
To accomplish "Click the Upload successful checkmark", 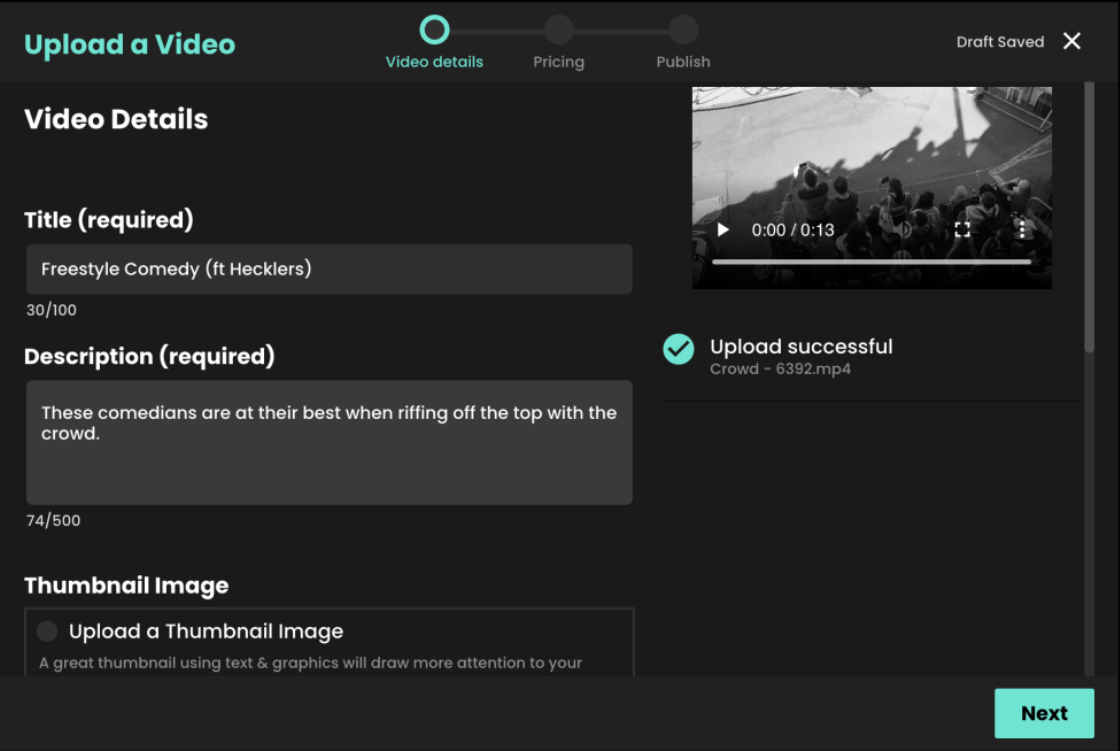I will tap(678, 350).
